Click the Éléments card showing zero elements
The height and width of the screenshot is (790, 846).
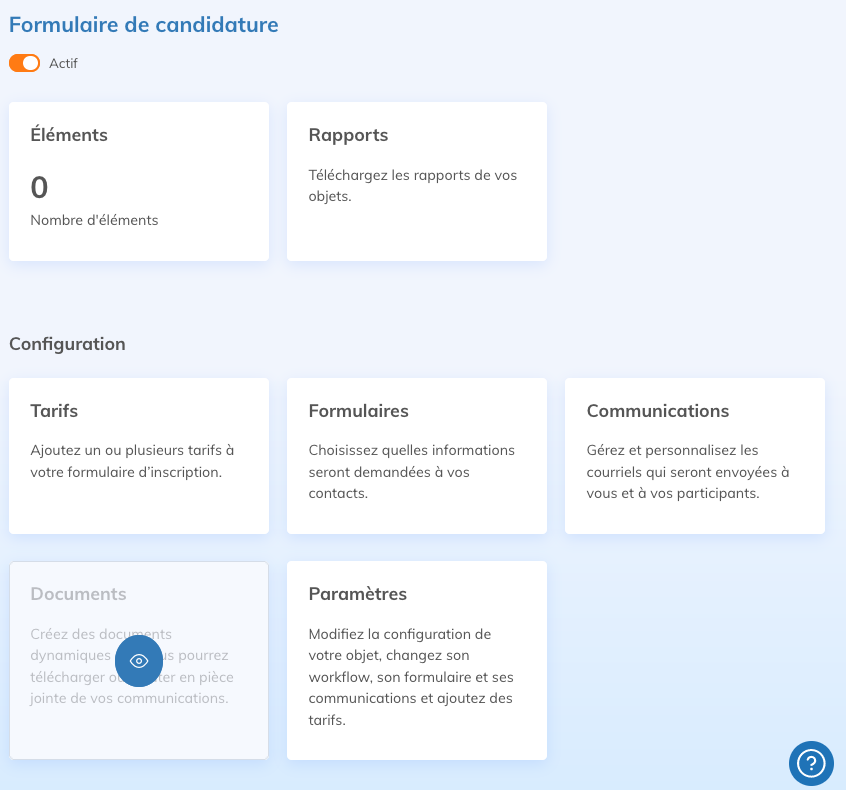[138, 180]
